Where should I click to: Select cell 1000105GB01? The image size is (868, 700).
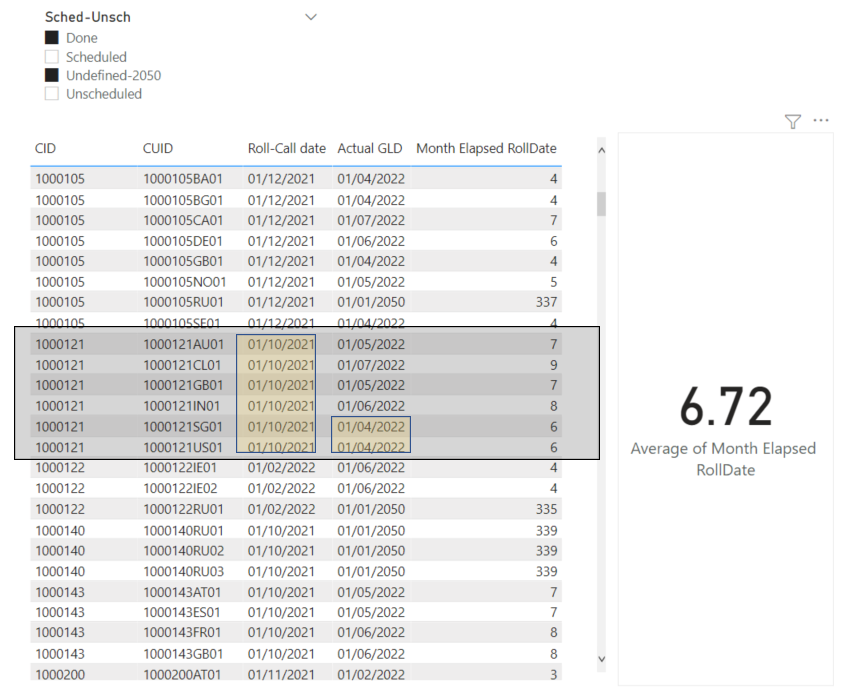(x=183, y=261)
